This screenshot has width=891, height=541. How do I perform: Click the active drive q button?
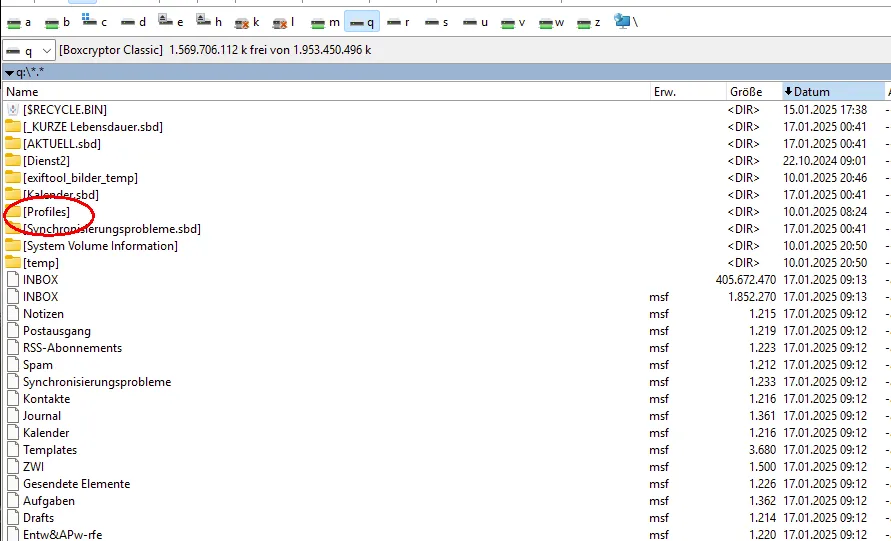coord(362,22)
